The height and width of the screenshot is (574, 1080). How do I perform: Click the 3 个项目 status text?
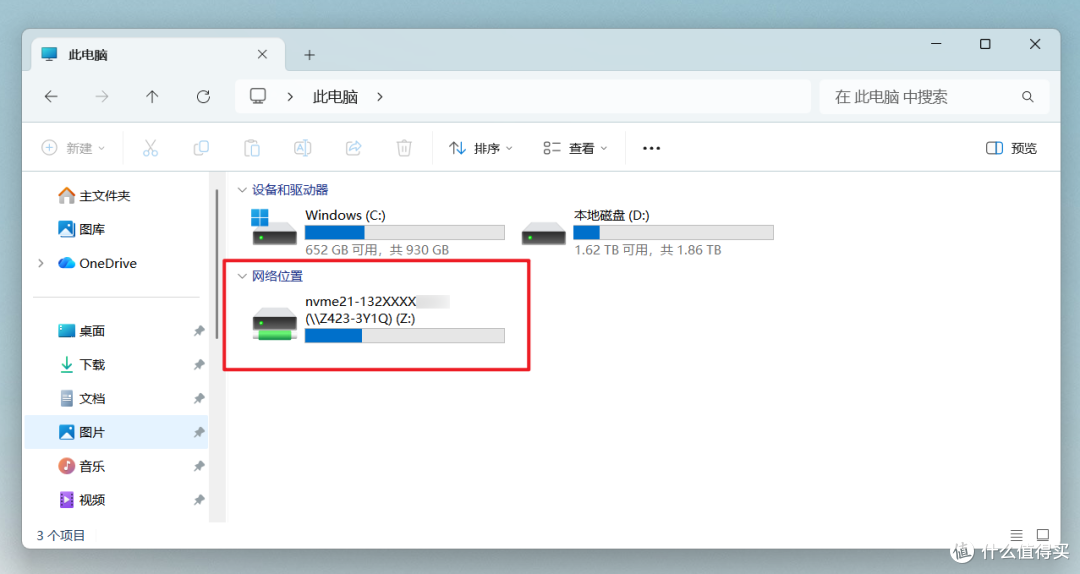coord(61,535)
